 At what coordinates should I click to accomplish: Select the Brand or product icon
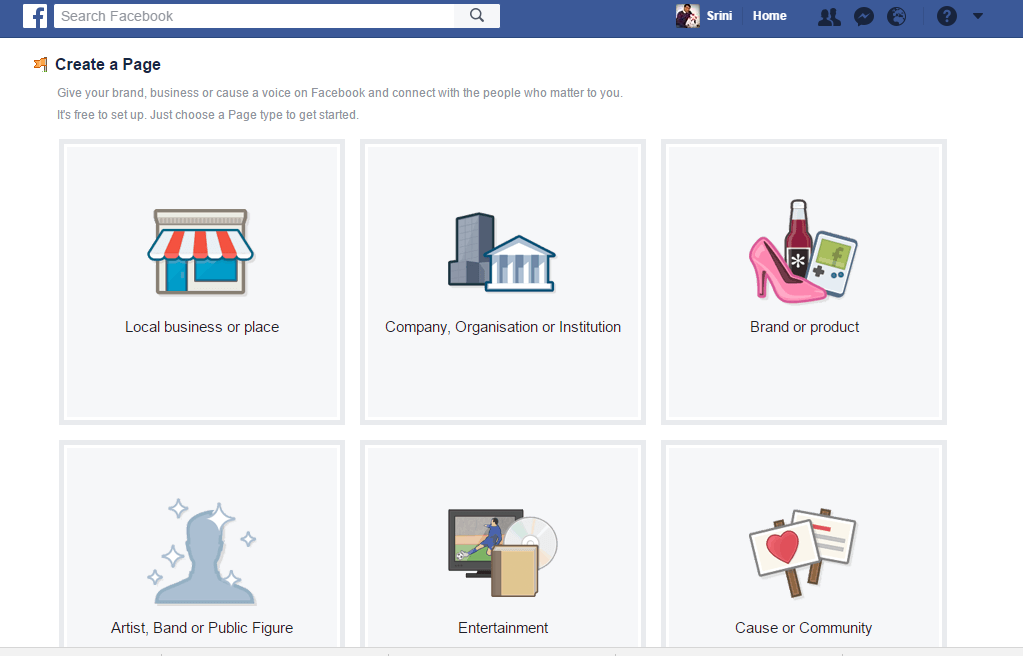pyautogui.click(x=803, y=251)
